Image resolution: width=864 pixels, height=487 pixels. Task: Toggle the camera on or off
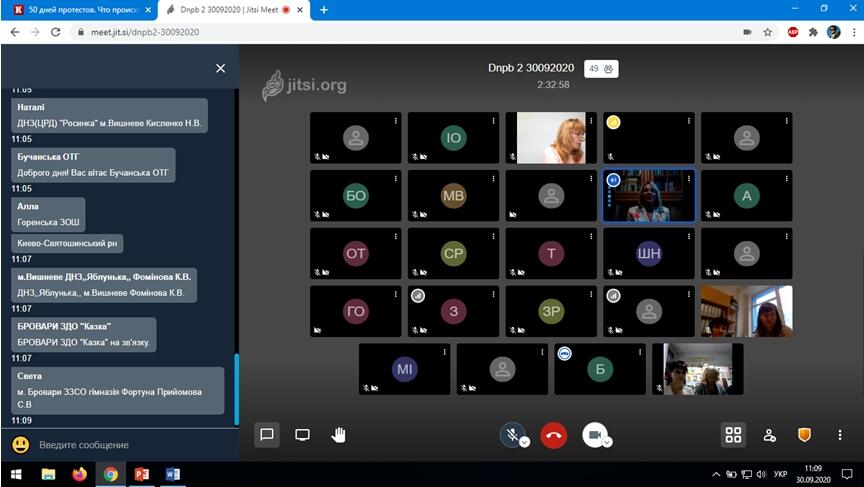pyautogui.click(x=594, y=435)
